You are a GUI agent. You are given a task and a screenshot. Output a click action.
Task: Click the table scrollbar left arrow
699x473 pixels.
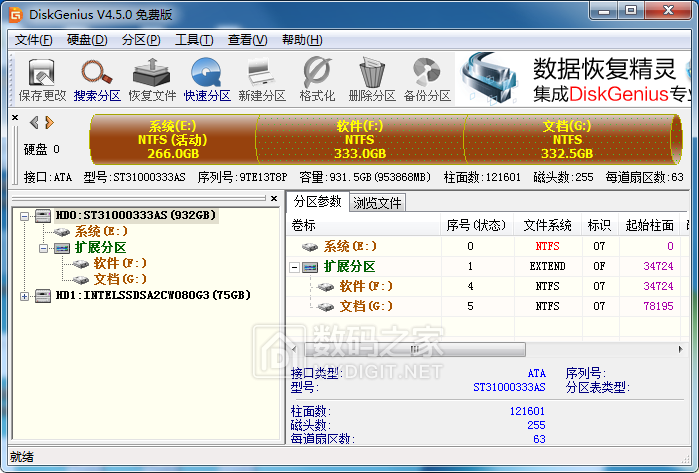click(x=294, y=350)
